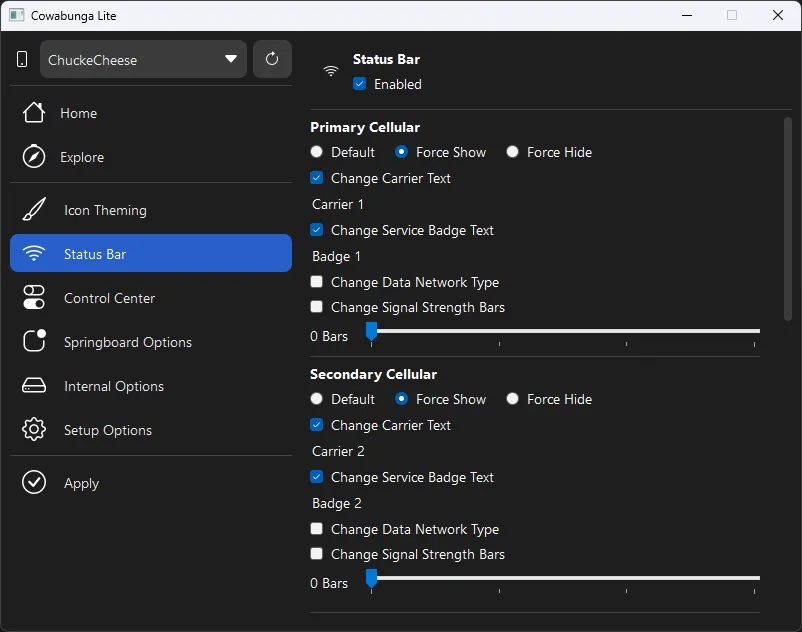This screenshot has height=632, width=802.
Task: Open the Status Bar sidebar tab
Action: point(151,254)
